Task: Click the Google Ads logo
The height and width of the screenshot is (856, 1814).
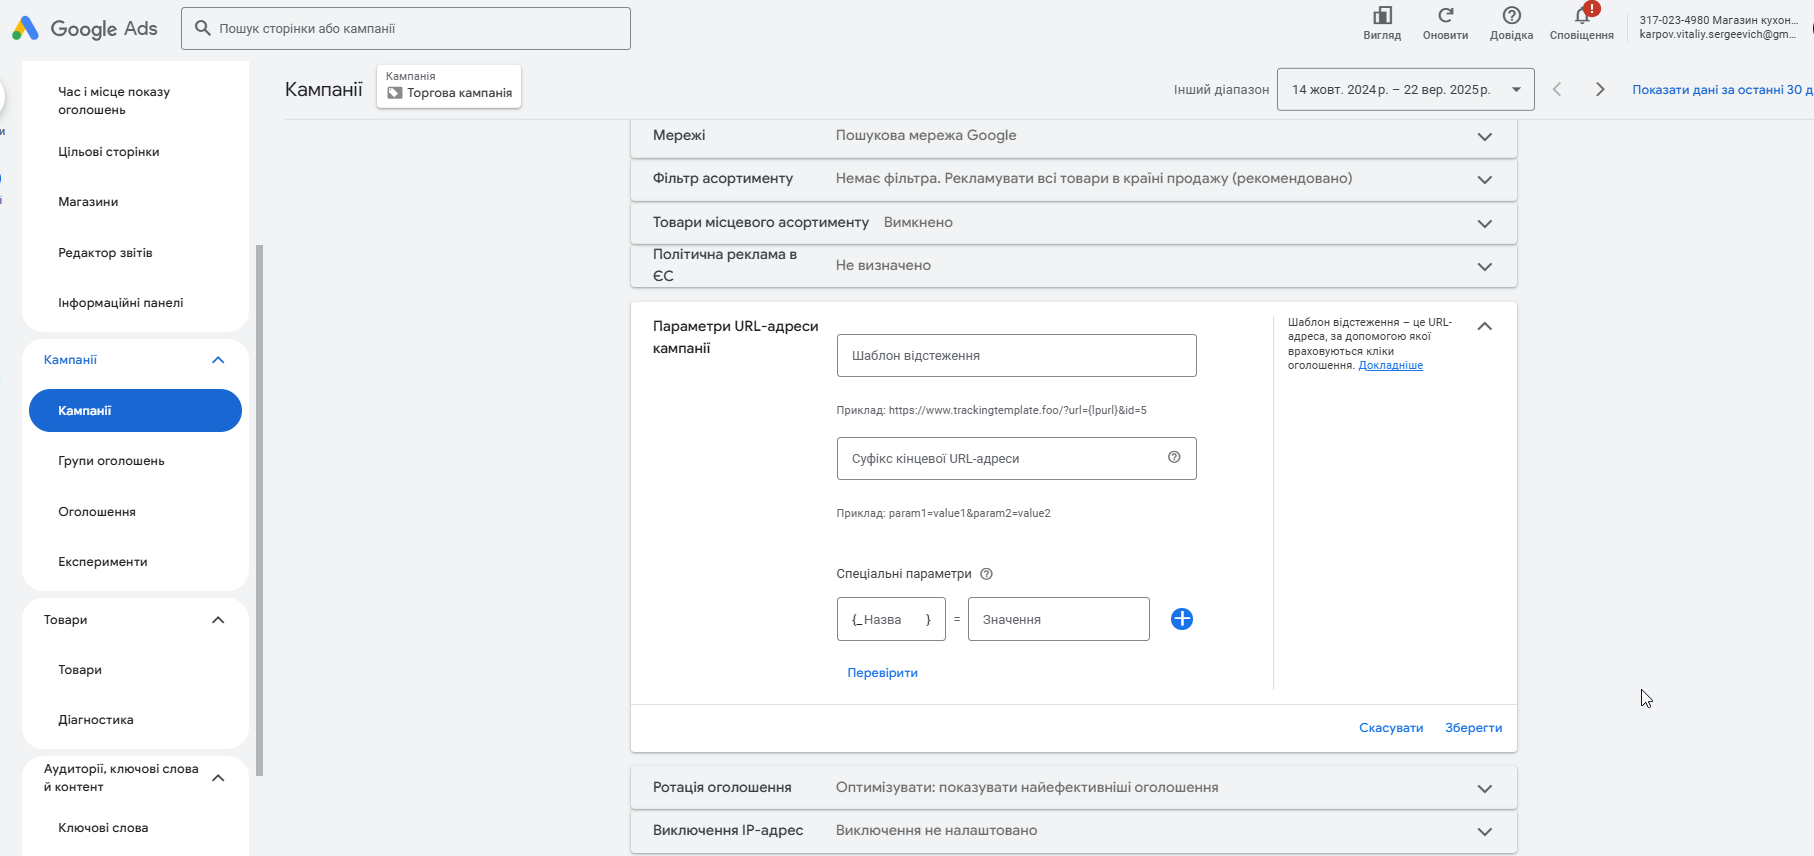Action: [x=84, y=29]
